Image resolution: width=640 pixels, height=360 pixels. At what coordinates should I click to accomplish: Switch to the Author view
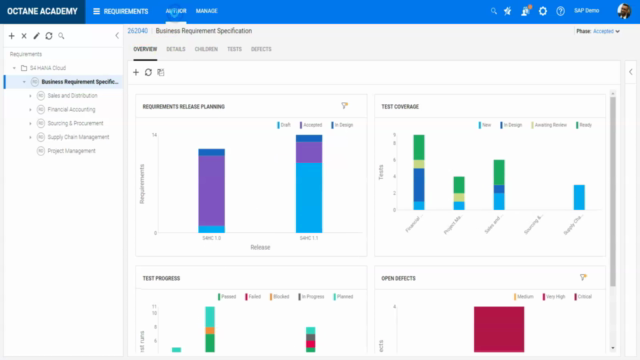[176, 11]
